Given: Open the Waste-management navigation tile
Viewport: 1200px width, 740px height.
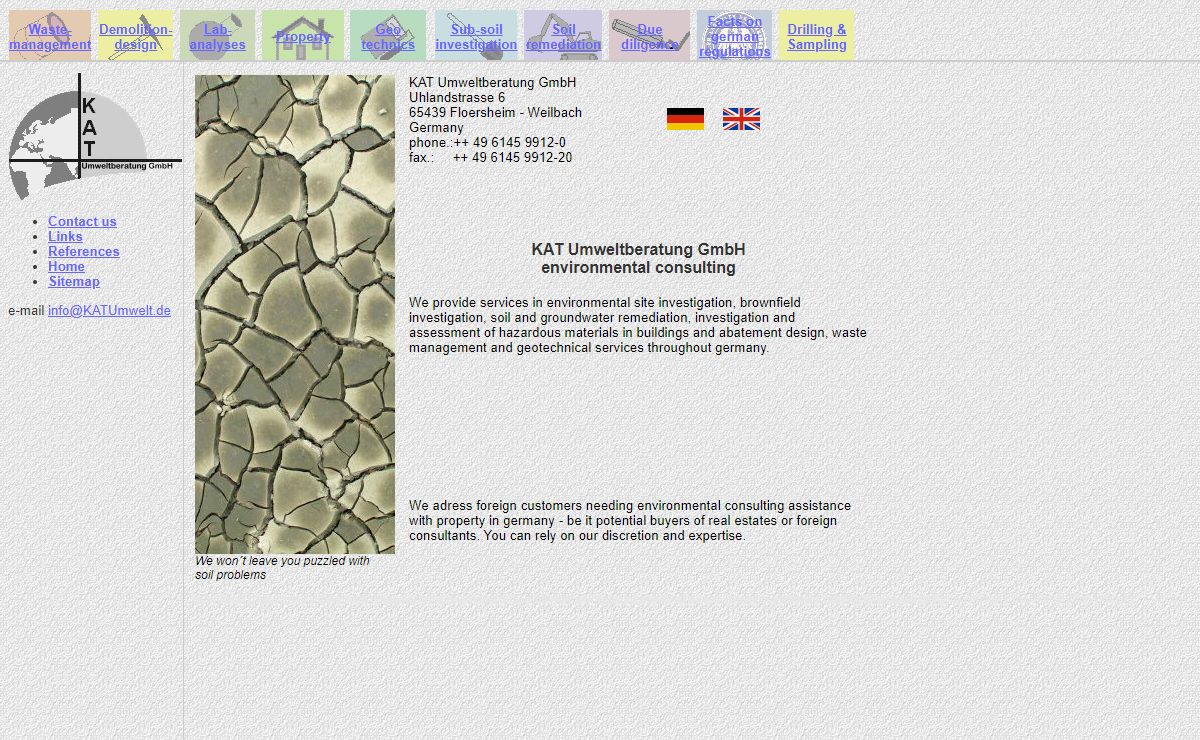Looking at the screenshot, I should click(50, 36).
